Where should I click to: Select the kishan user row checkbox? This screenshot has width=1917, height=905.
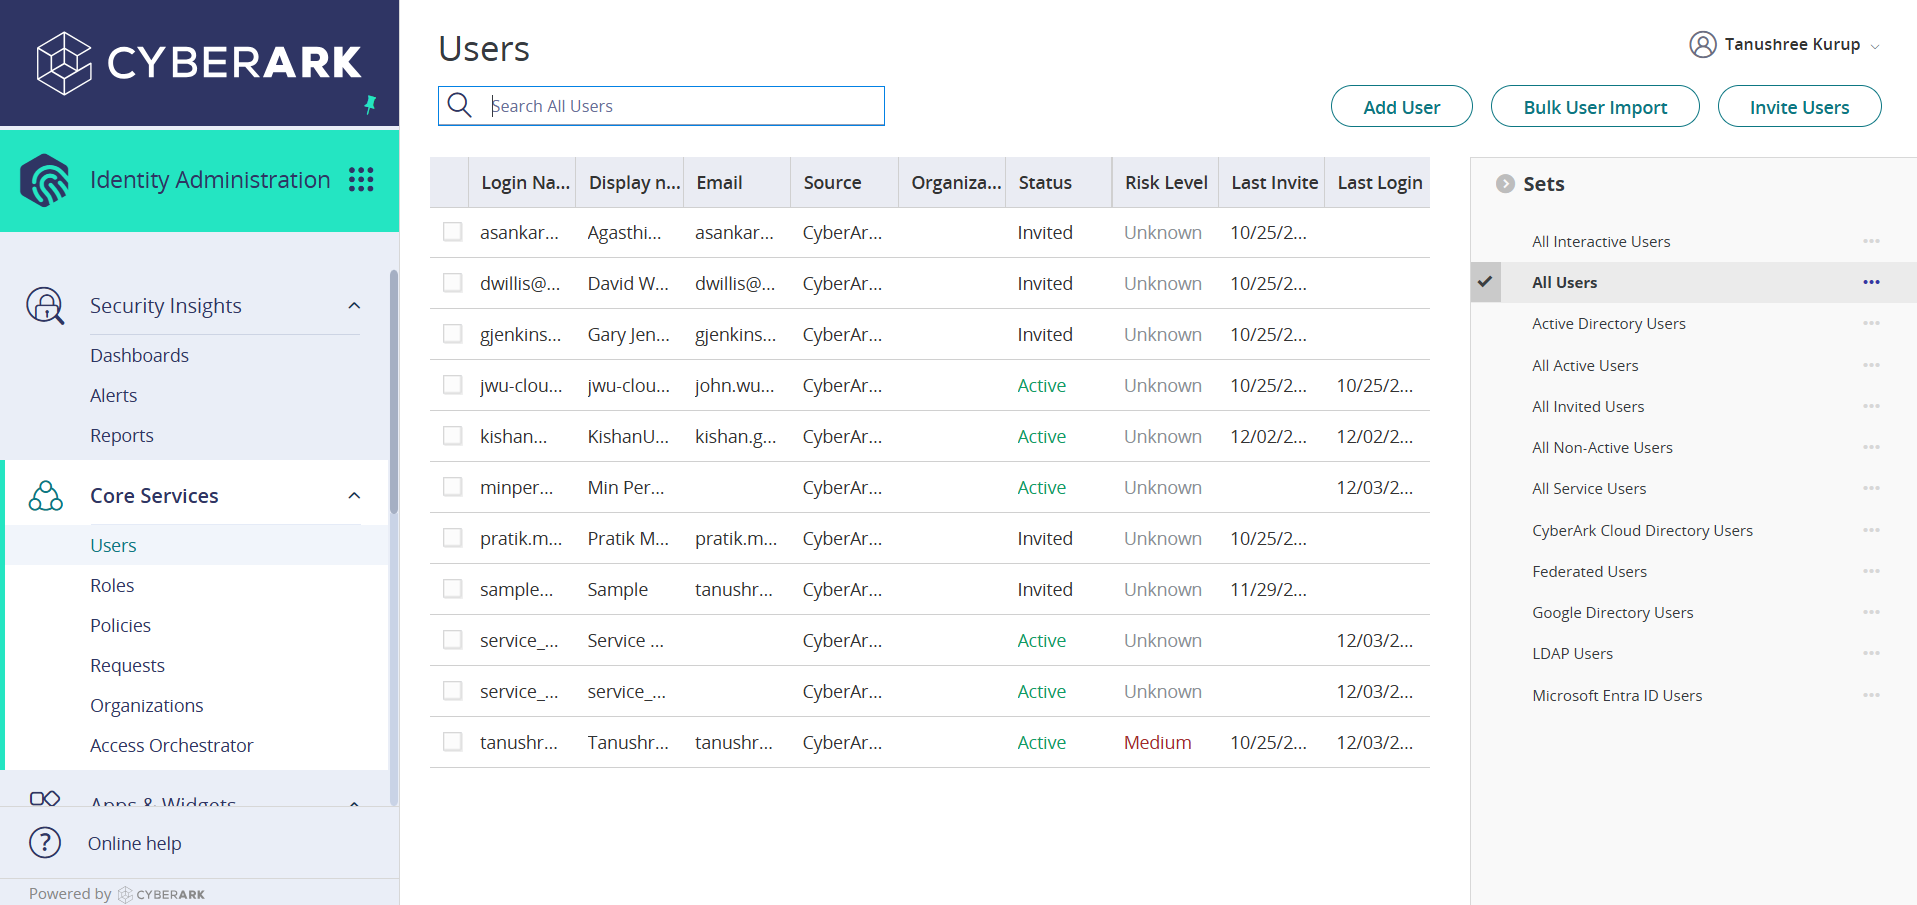pyautogui.click(x=453, y=436)
